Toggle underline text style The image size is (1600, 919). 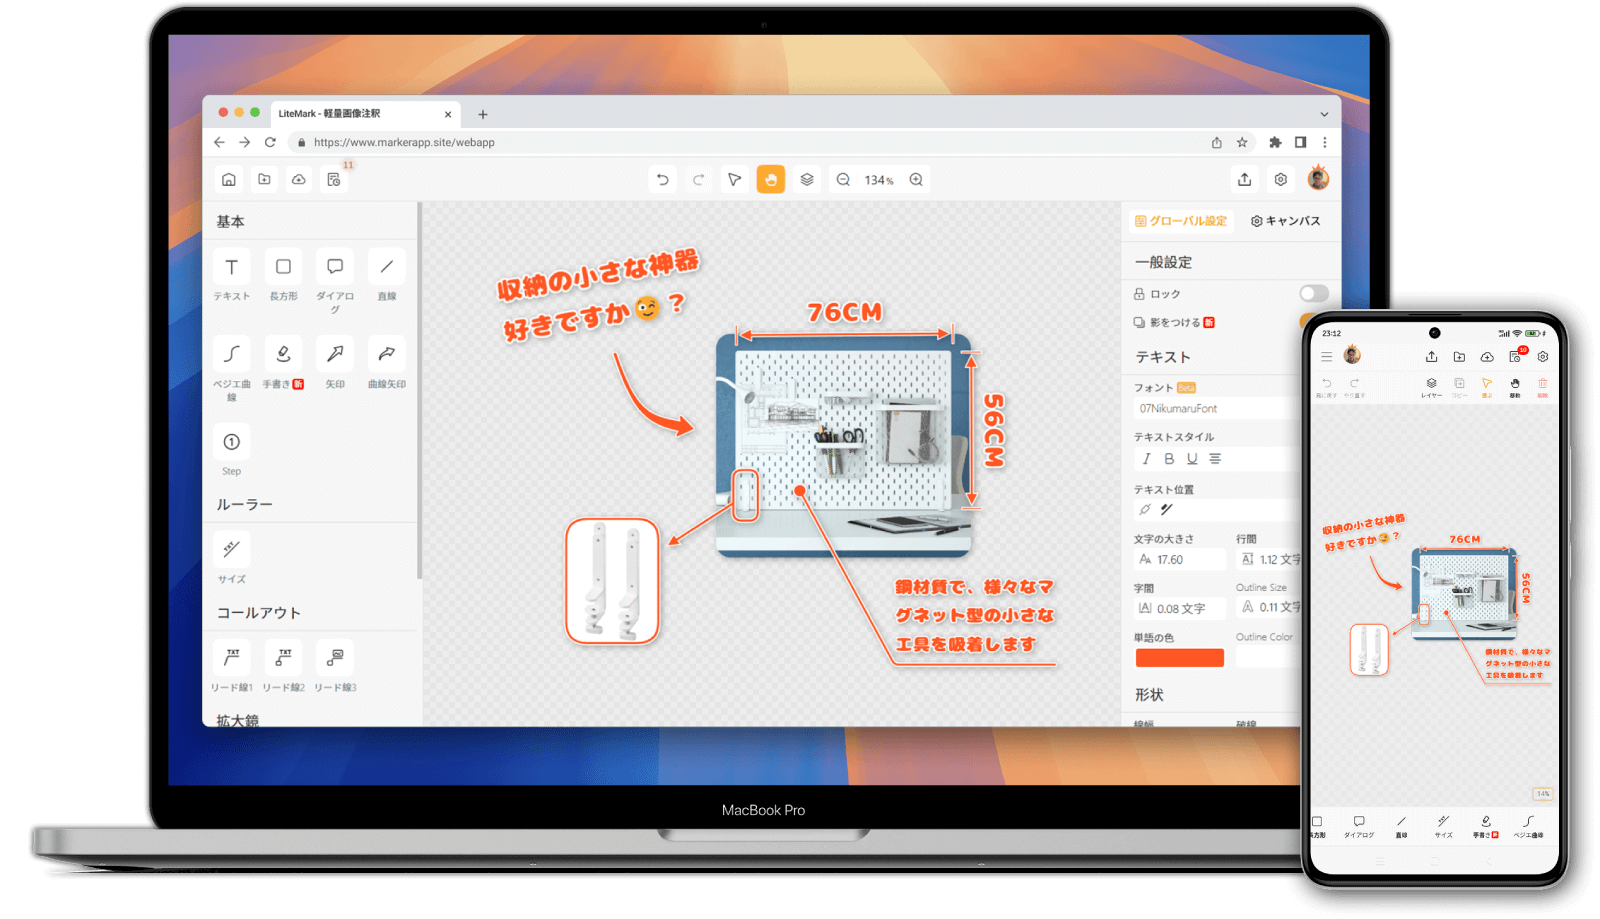click(x=1192, y=459)
